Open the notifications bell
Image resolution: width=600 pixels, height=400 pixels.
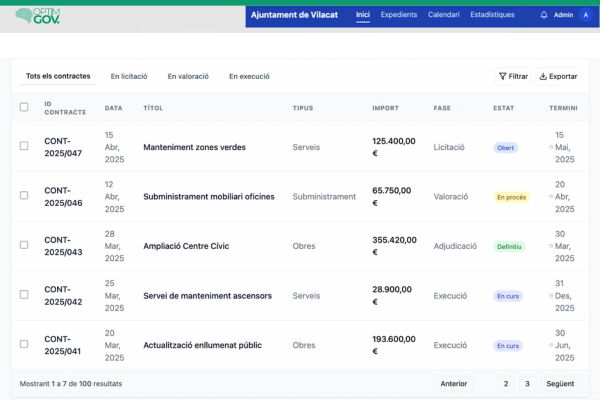pos(544,15)
